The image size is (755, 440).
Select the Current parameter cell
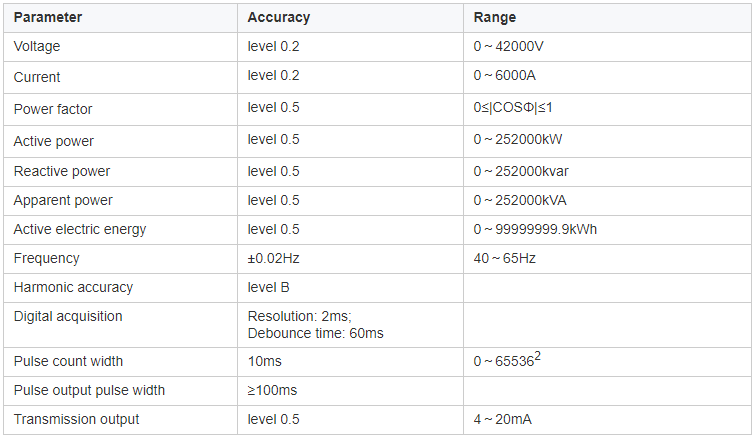(37, 77)
